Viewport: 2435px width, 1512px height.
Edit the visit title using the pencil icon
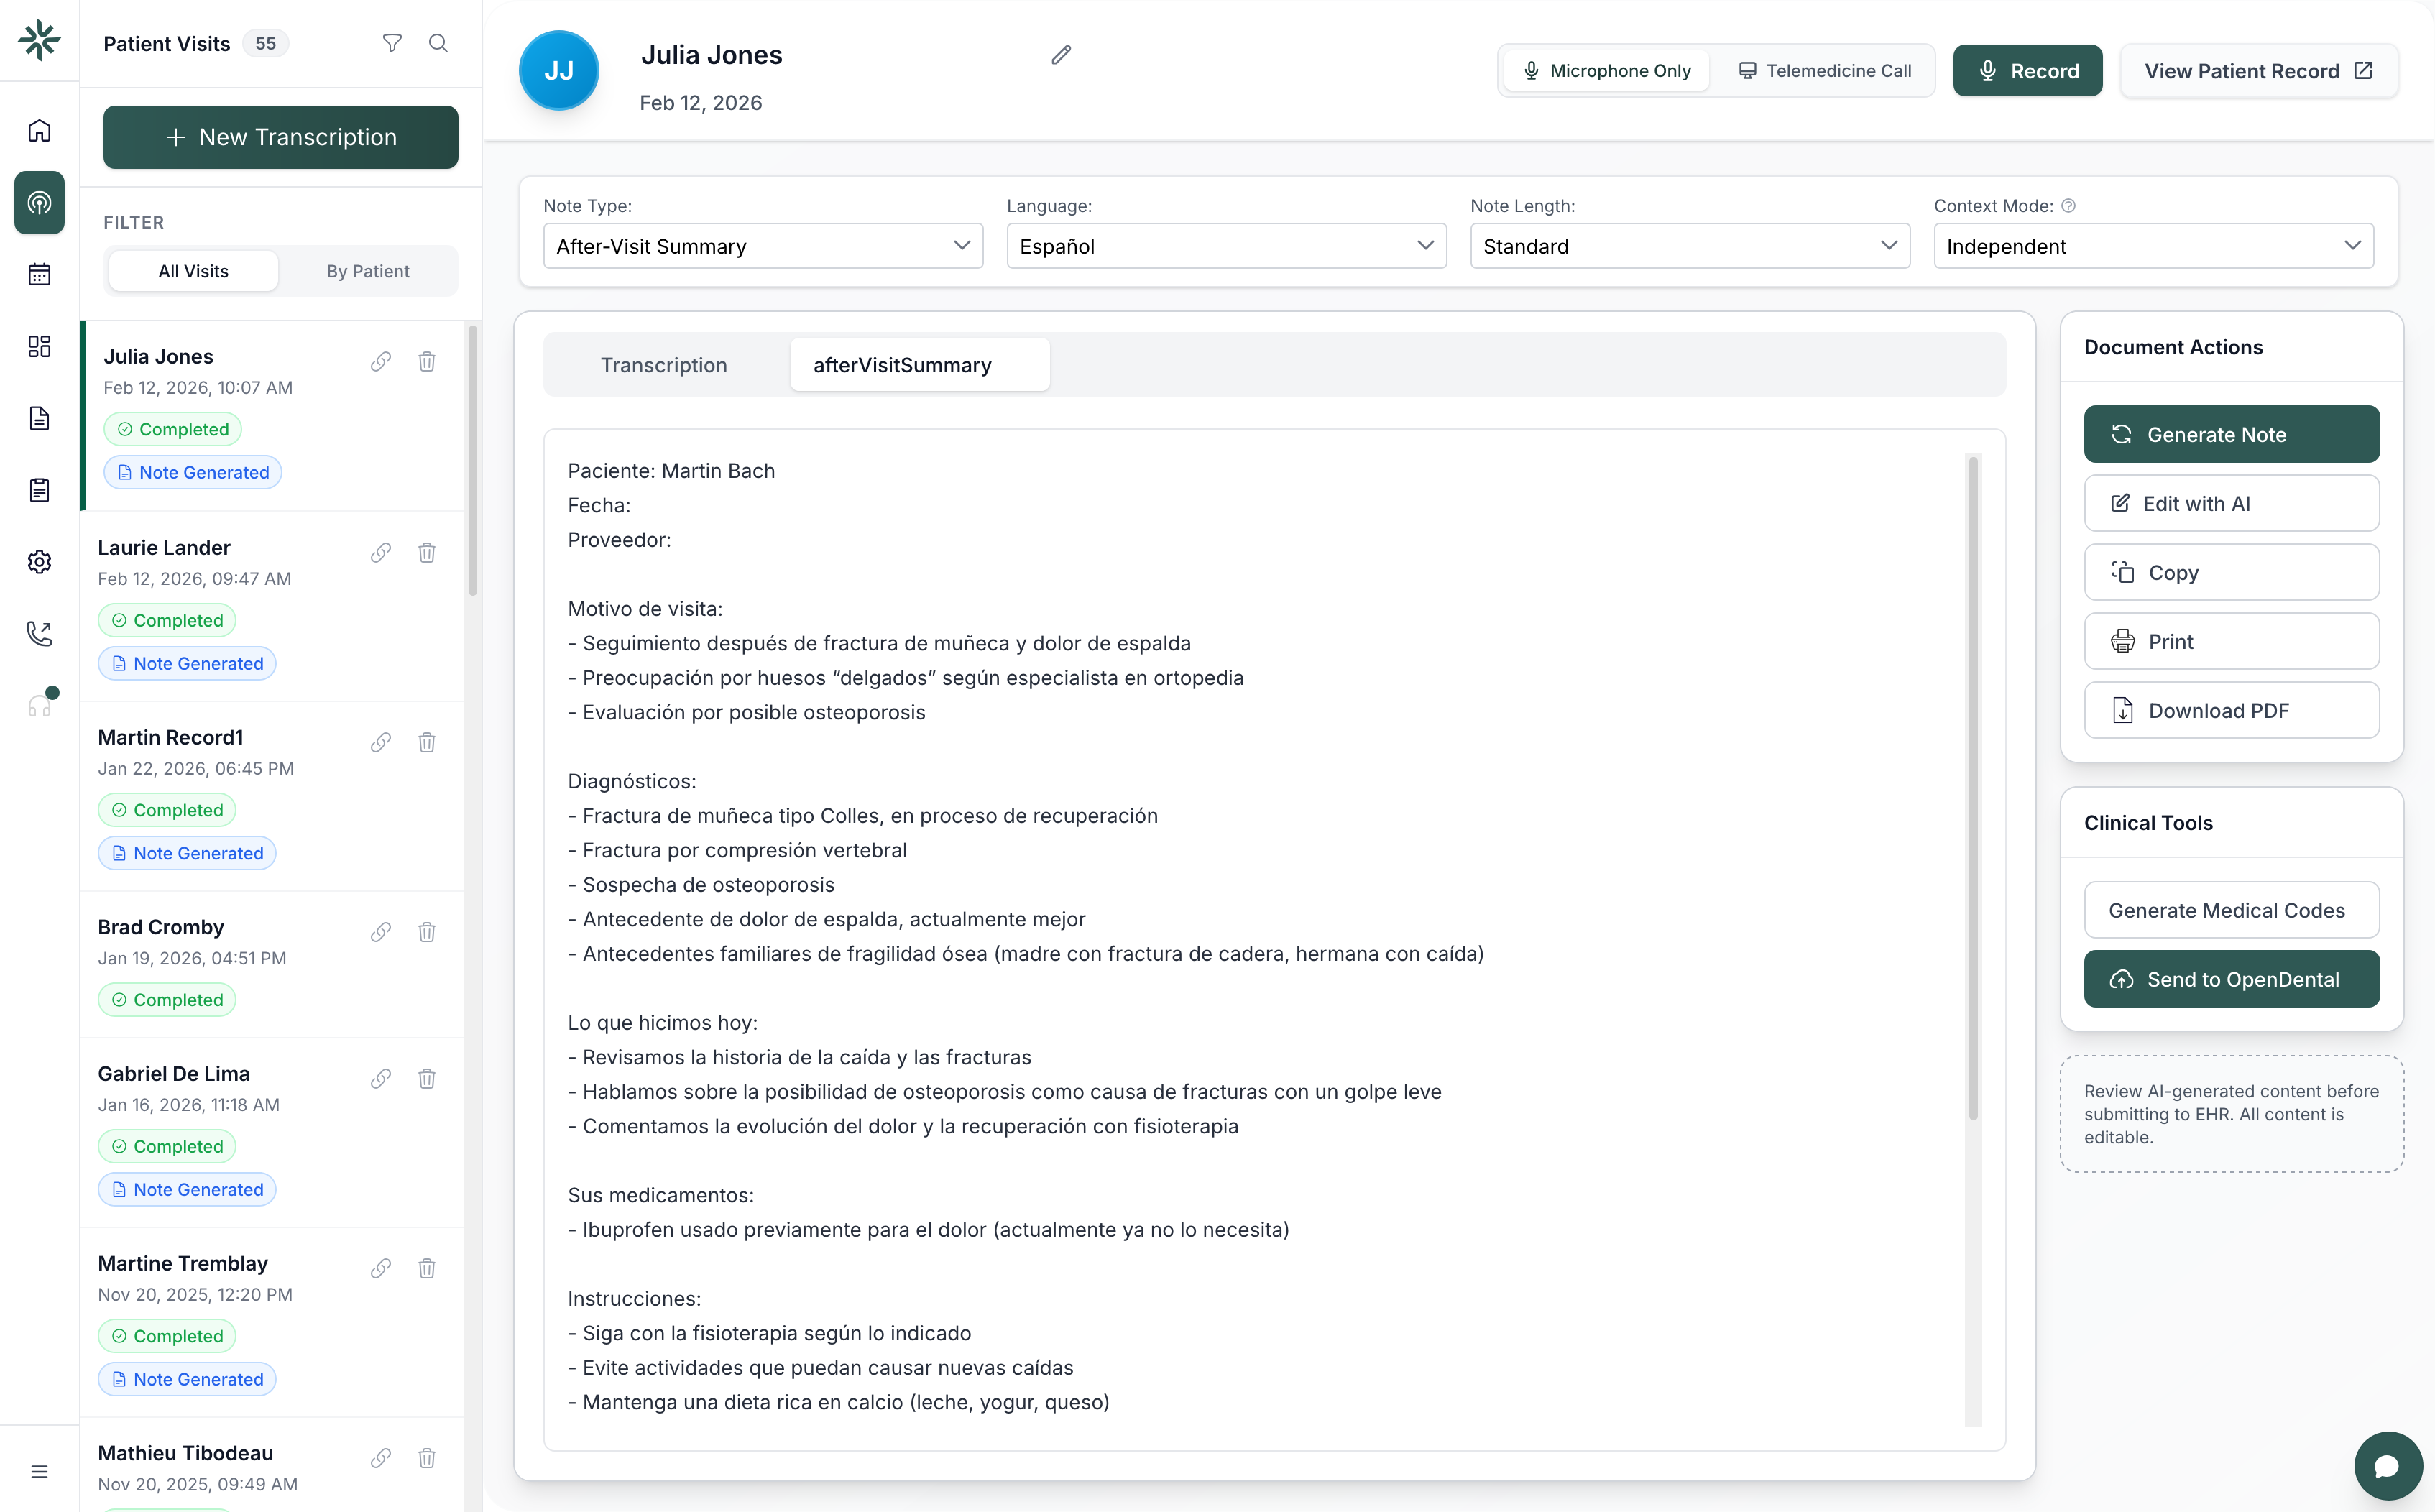tap(1060, 55)
